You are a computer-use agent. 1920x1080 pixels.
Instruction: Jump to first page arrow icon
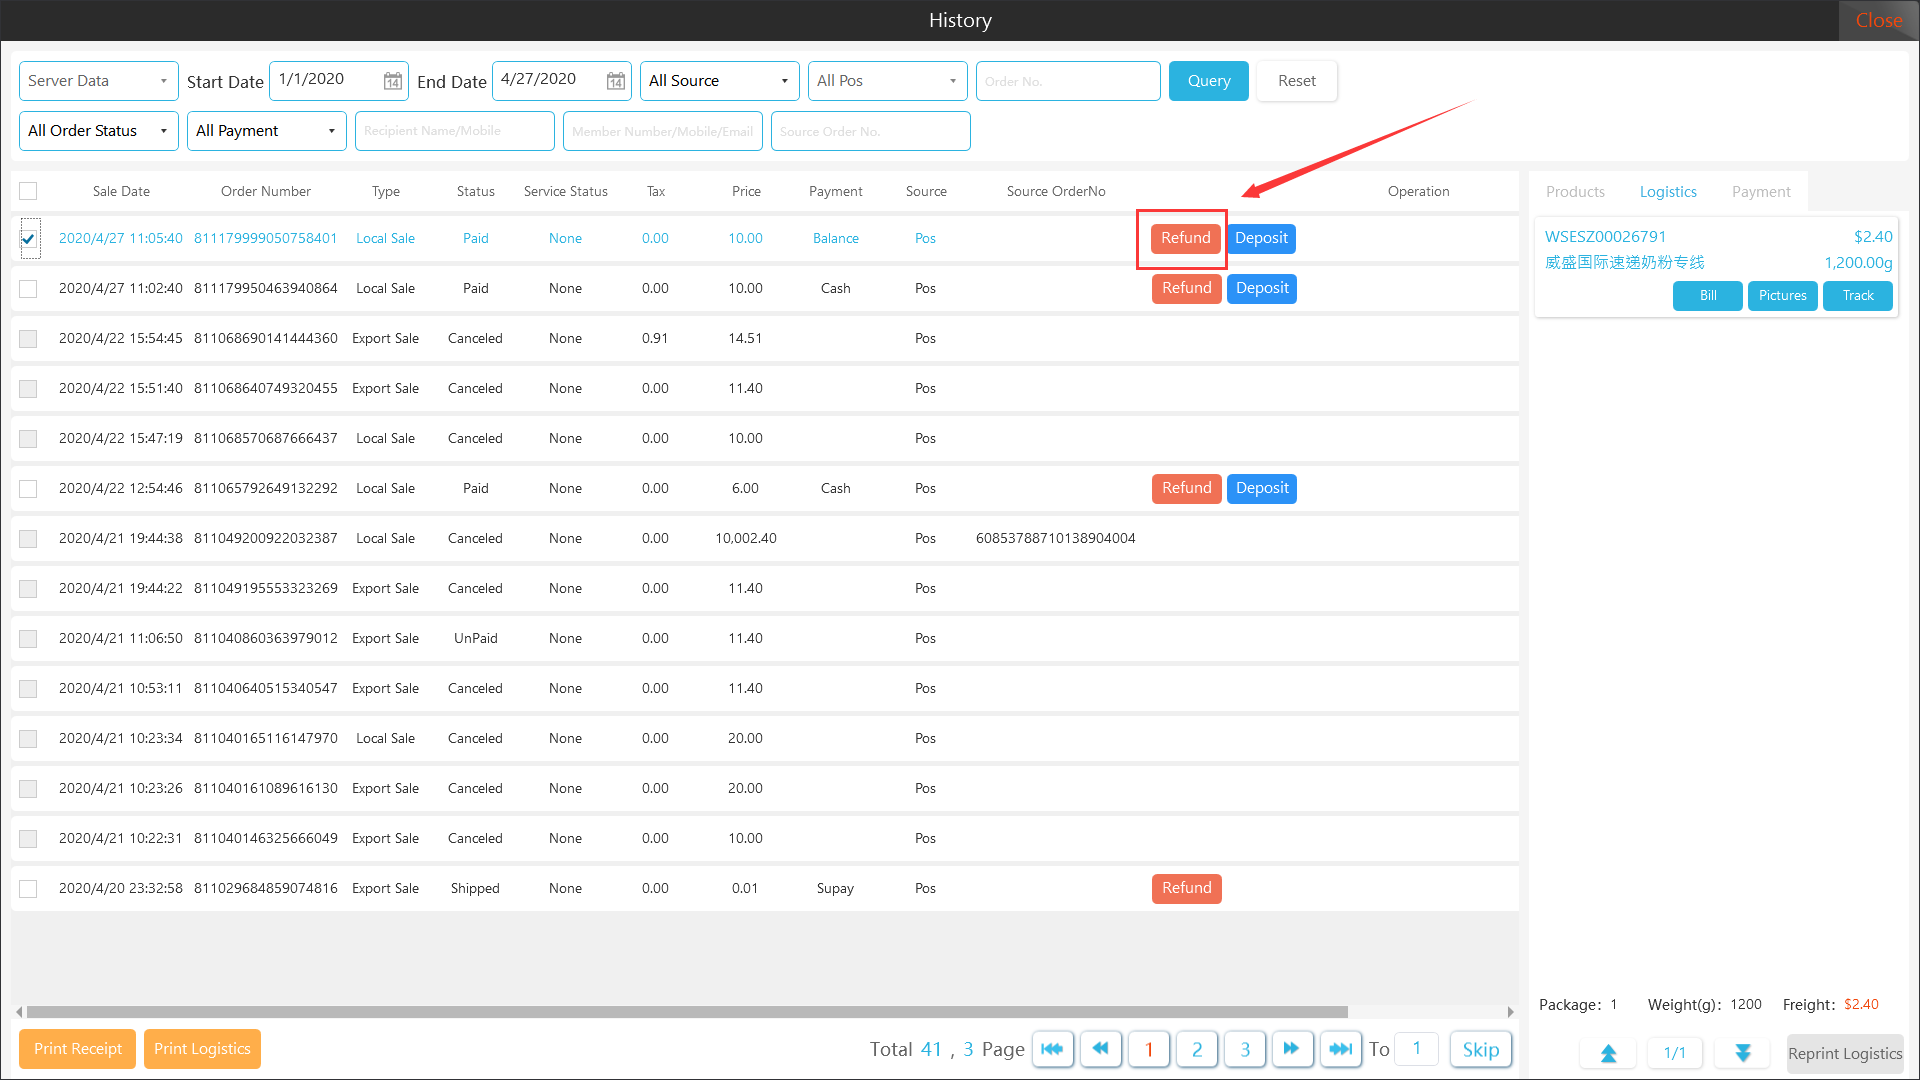1052,1049
